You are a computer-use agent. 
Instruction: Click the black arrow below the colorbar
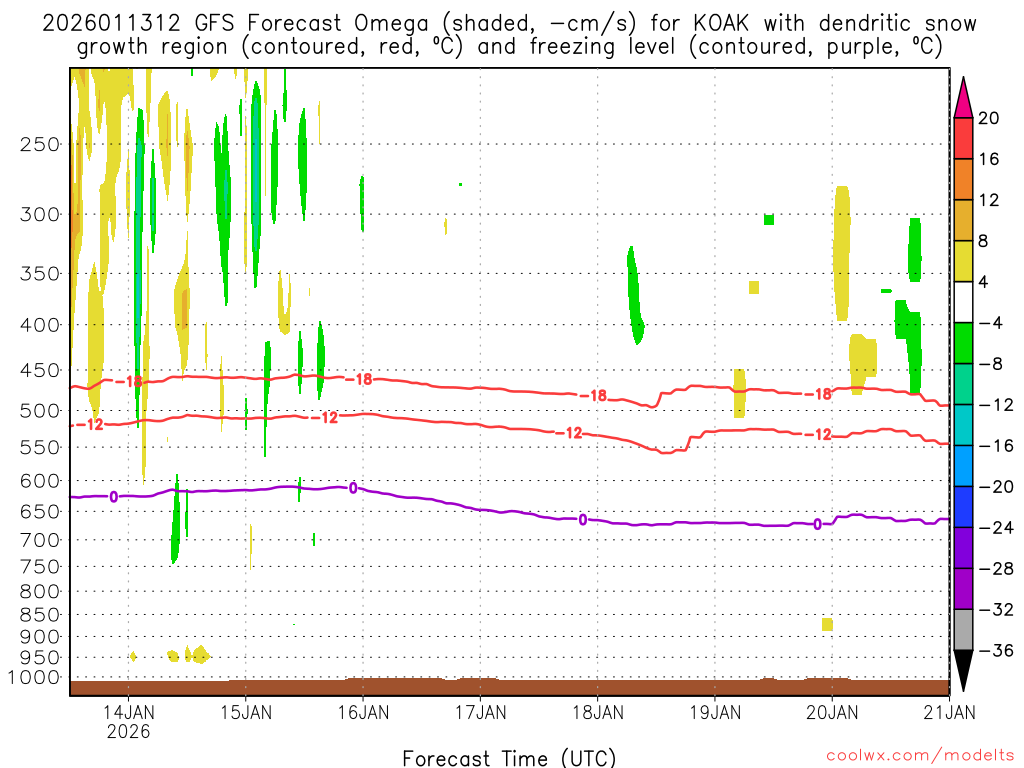click(963, 671)
